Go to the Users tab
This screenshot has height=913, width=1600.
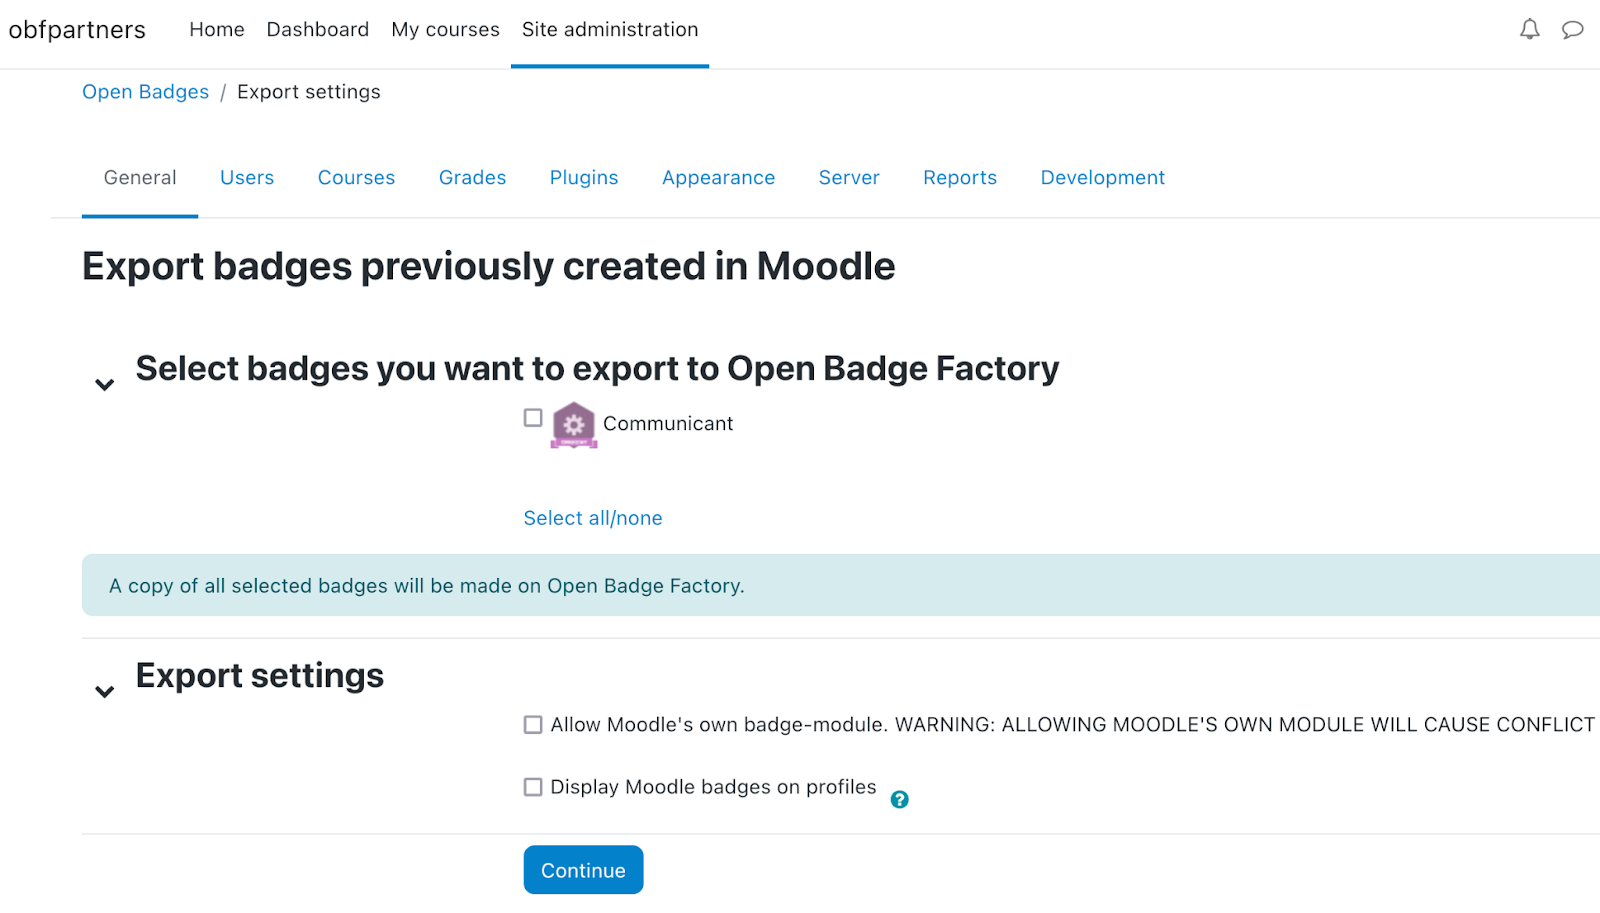pos(247,178)
